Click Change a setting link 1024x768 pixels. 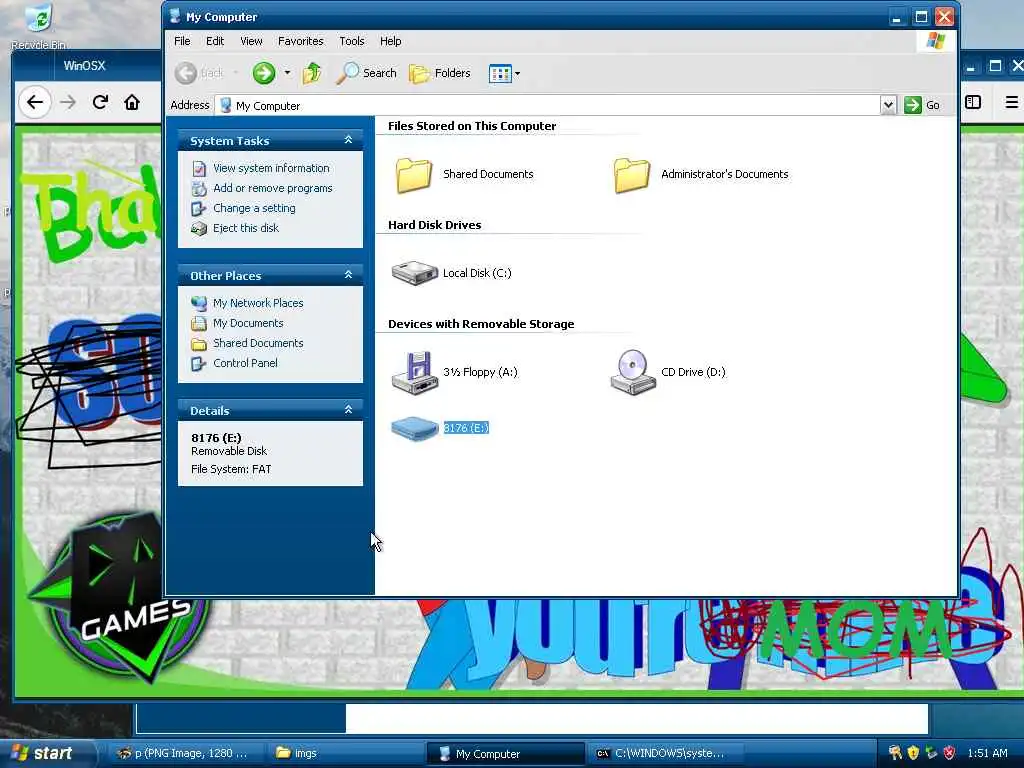[254, 208]
